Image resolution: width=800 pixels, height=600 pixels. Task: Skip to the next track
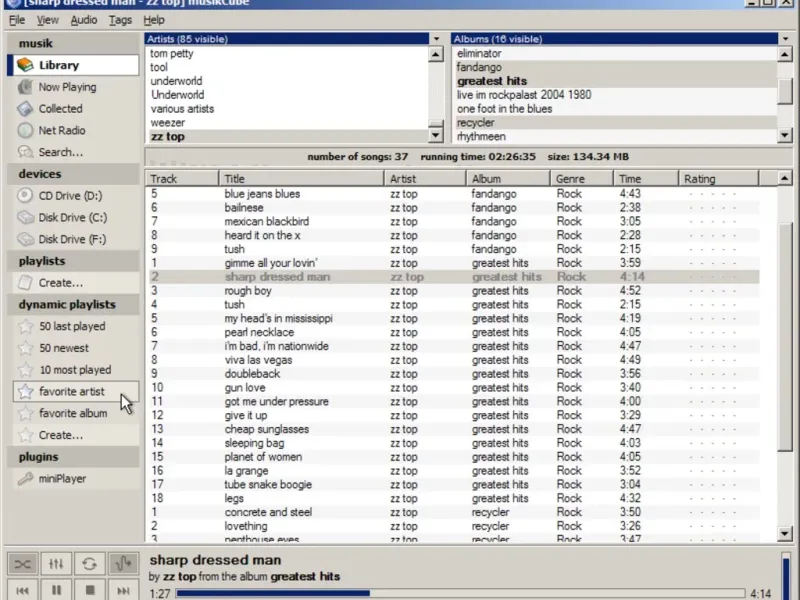[x=122, y=591]
